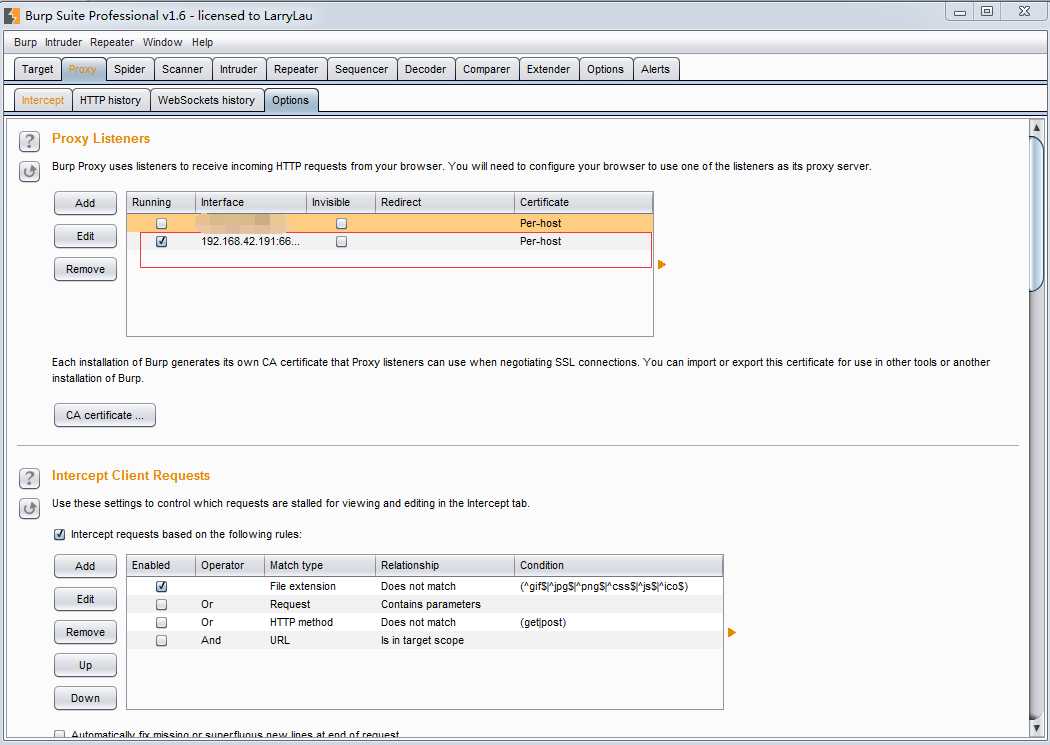
Task: Click the vertical scrollbar thumb
Action: 1036,214
